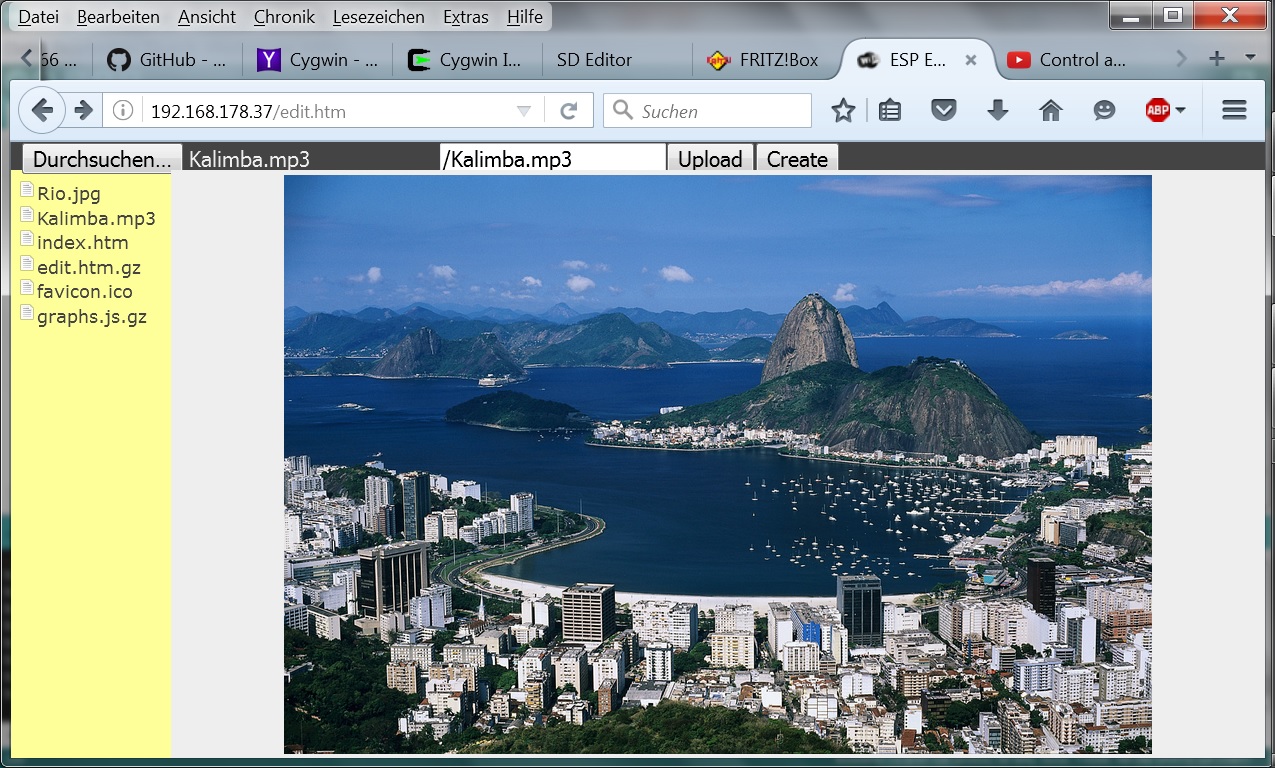The width and height of the screenshot is (1275, 768).
Task: Reload the page with the refresh icon
Action: 569,110
